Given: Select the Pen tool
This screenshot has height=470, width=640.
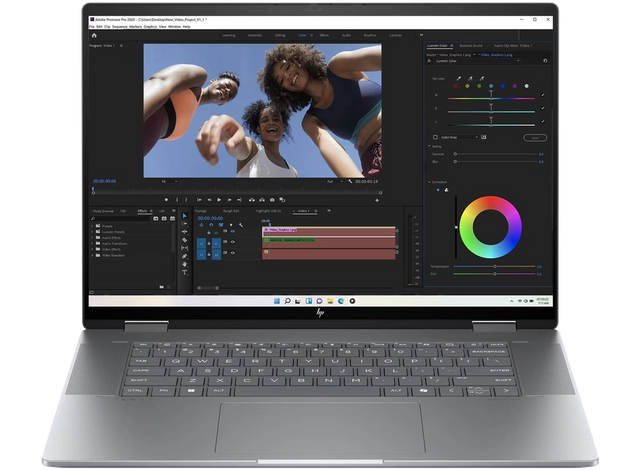Looking at the screenshot, I should tap(184, 256).
